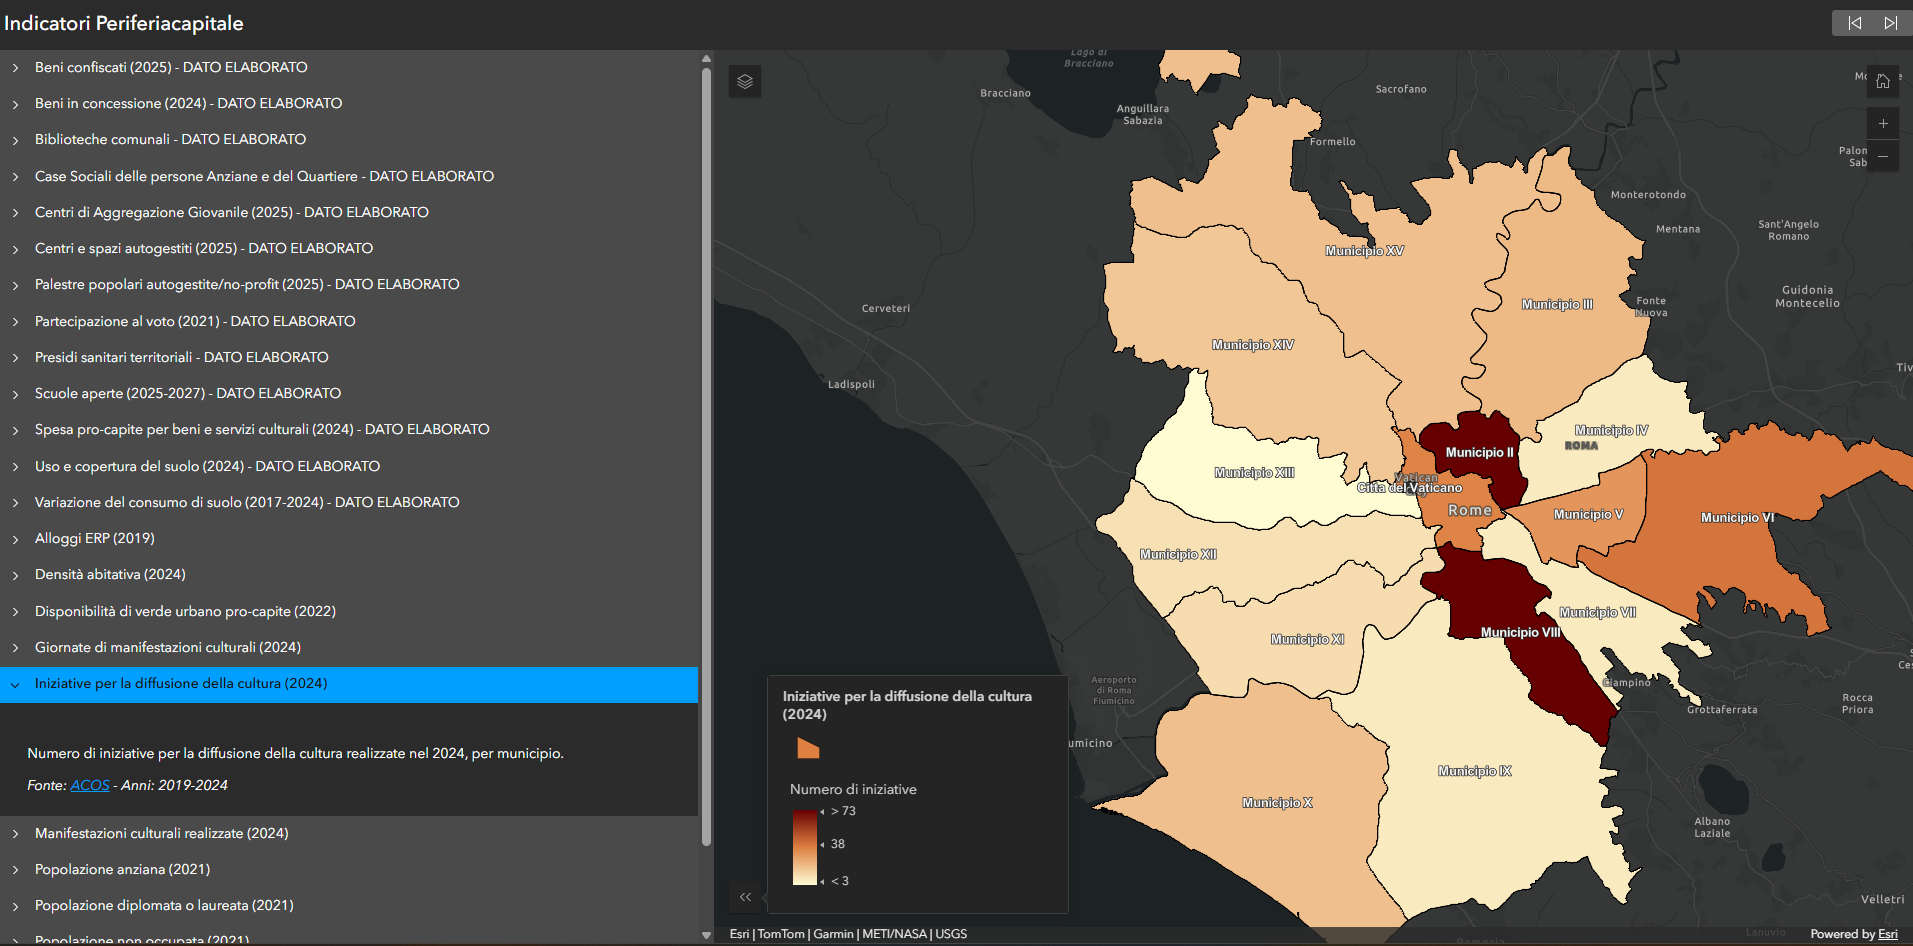The width and height of the screenshot is (1913, 946).
Task: Select Municipio VI on the map
Action: click(1737, 517)
